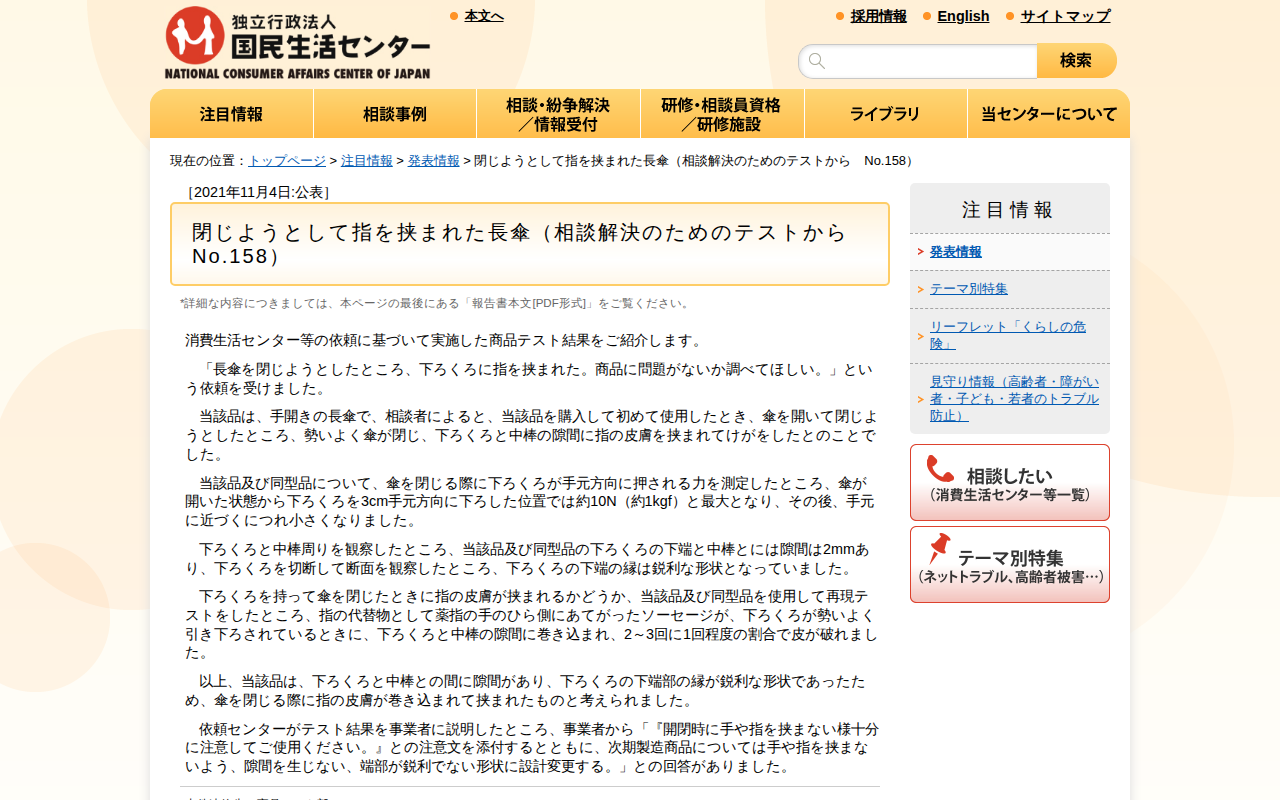Image resolution: width=1280 pixels, height=800 pixels.
Task: Click the paragraph starting 当該品及び同型品について
Action: coord(530,501)
